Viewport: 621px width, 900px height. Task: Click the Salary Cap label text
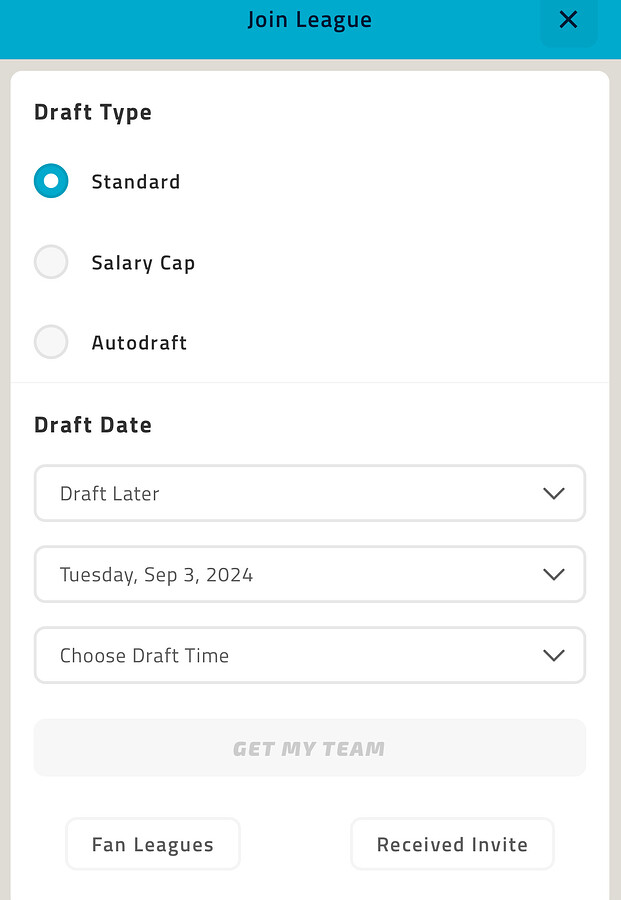click(143, 263)
